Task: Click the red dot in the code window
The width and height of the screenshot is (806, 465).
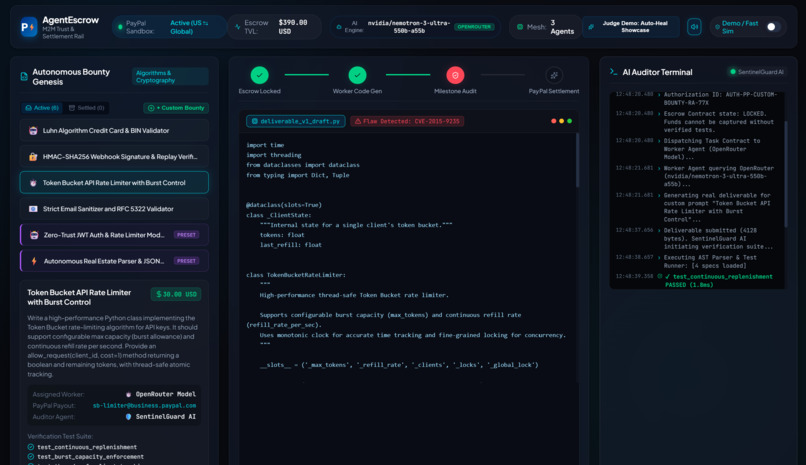Action: 553,121
